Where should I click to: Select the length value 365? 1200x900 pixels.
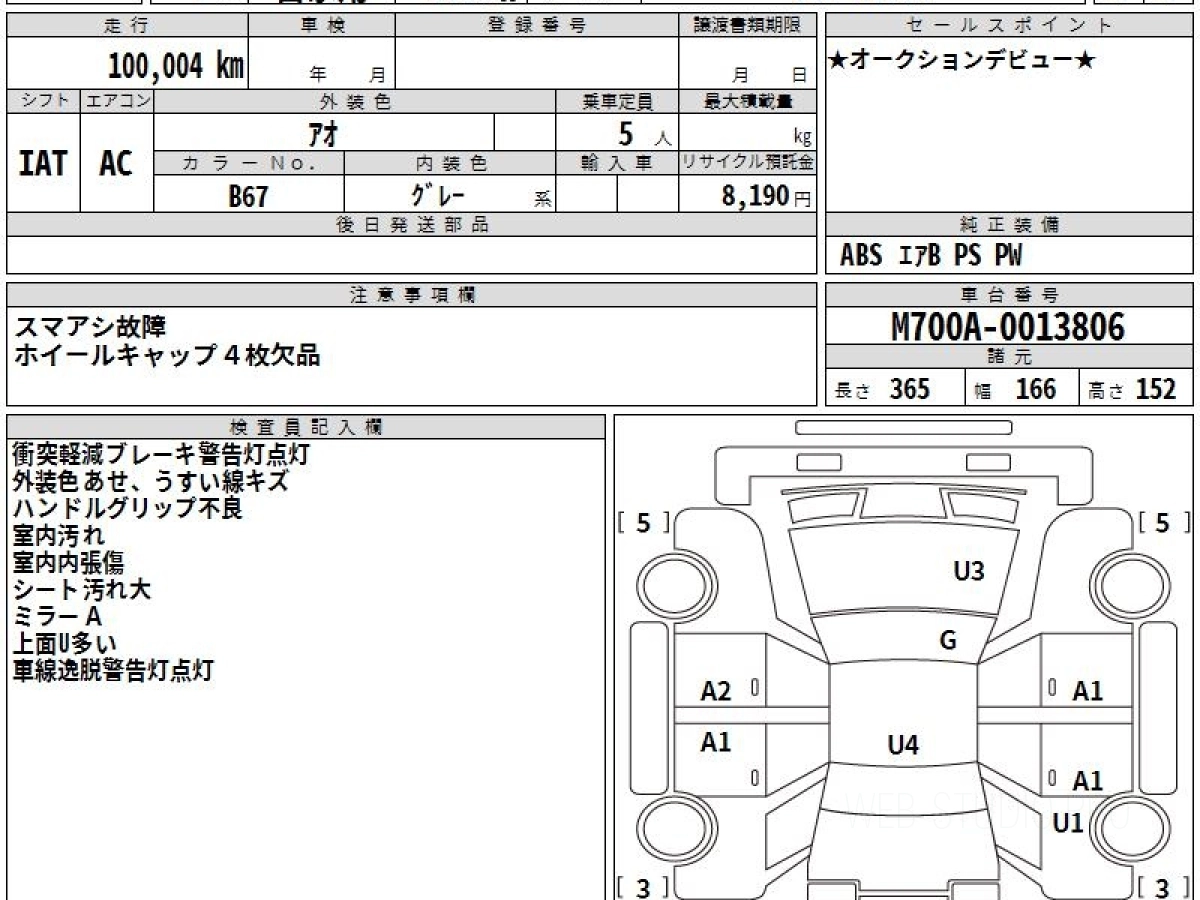910,389
